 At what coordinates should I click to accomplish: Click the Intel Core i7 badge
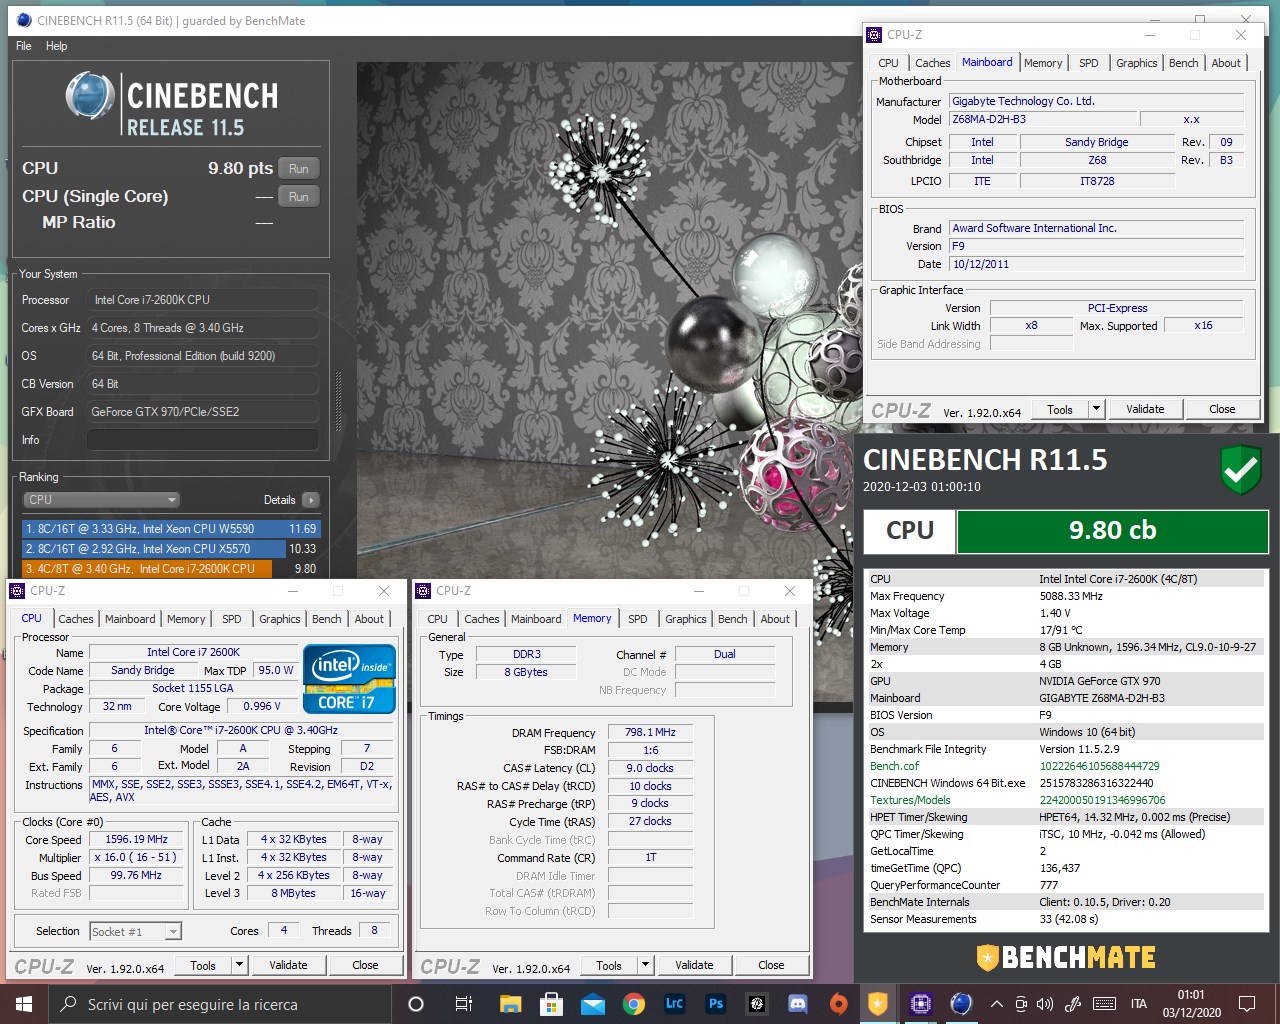tap(349, 679)
